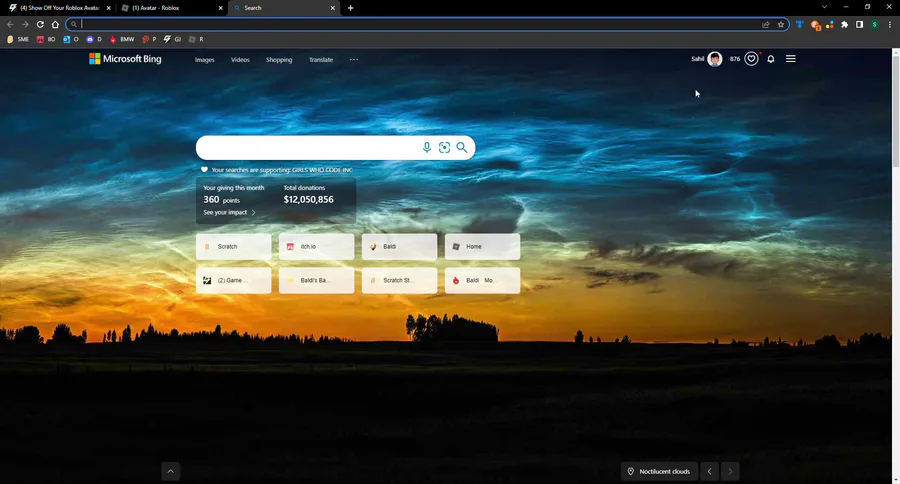
Task: Click the magnifier search button in Bing box
Action: point(461,148)
